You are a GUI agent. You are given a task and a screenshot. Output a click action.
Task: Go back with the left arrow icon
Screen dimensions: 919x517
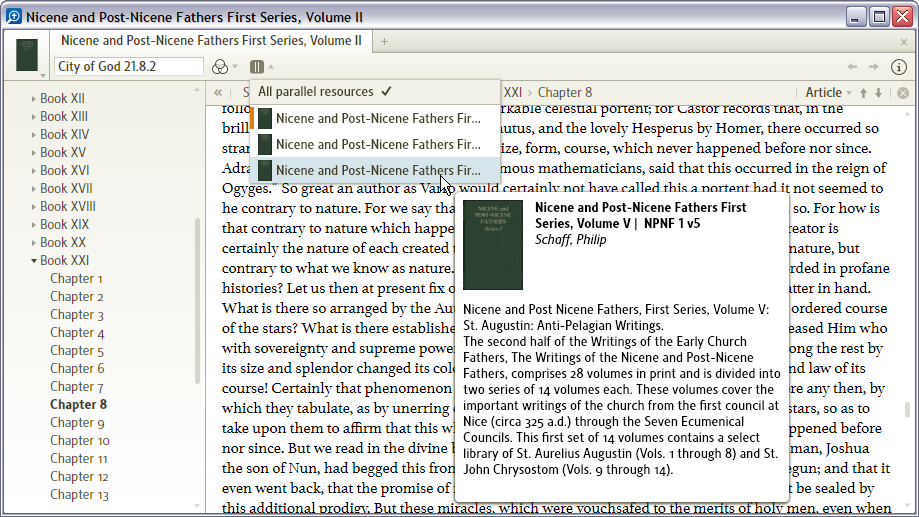(852, 67)
